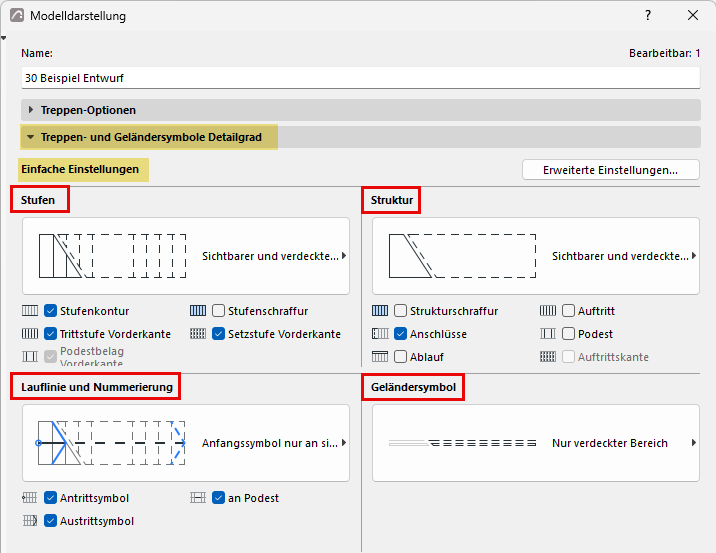Screen dimensions: 716x553
Task: Open Geländersymbol 'Nur verdeckter Bereich' dropdown
Action: (536, 442)
